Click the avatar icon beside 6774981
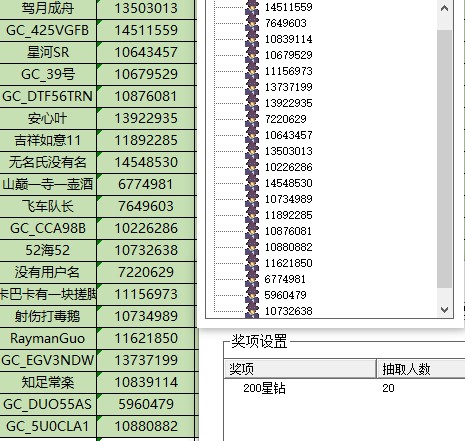 pyautogui.click(x=252, y=279)
